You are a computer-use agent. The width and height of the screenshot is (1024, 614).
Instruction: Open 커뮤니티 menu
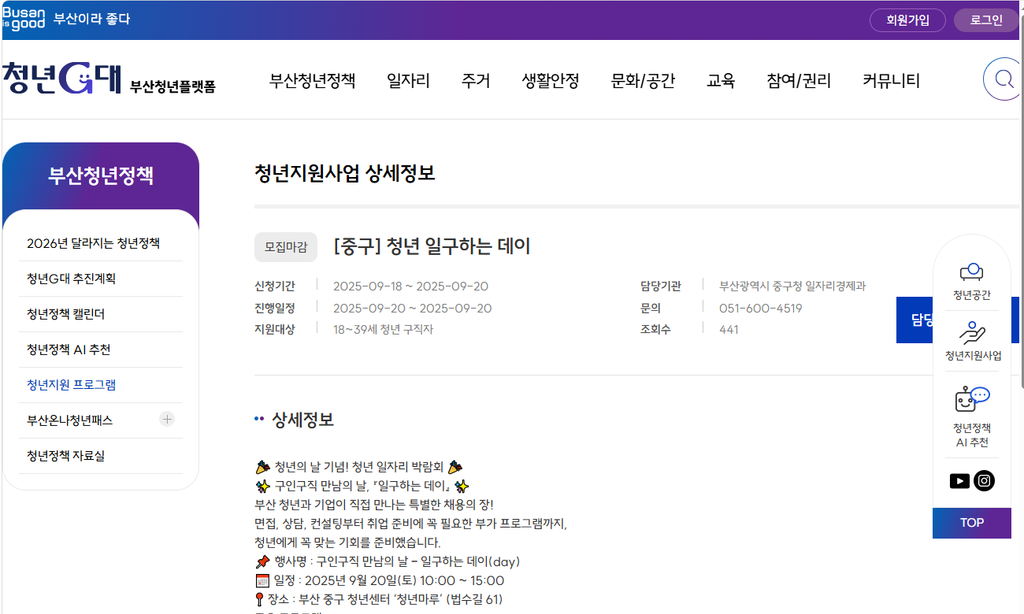pyautogui.click(x=891, y=80)
